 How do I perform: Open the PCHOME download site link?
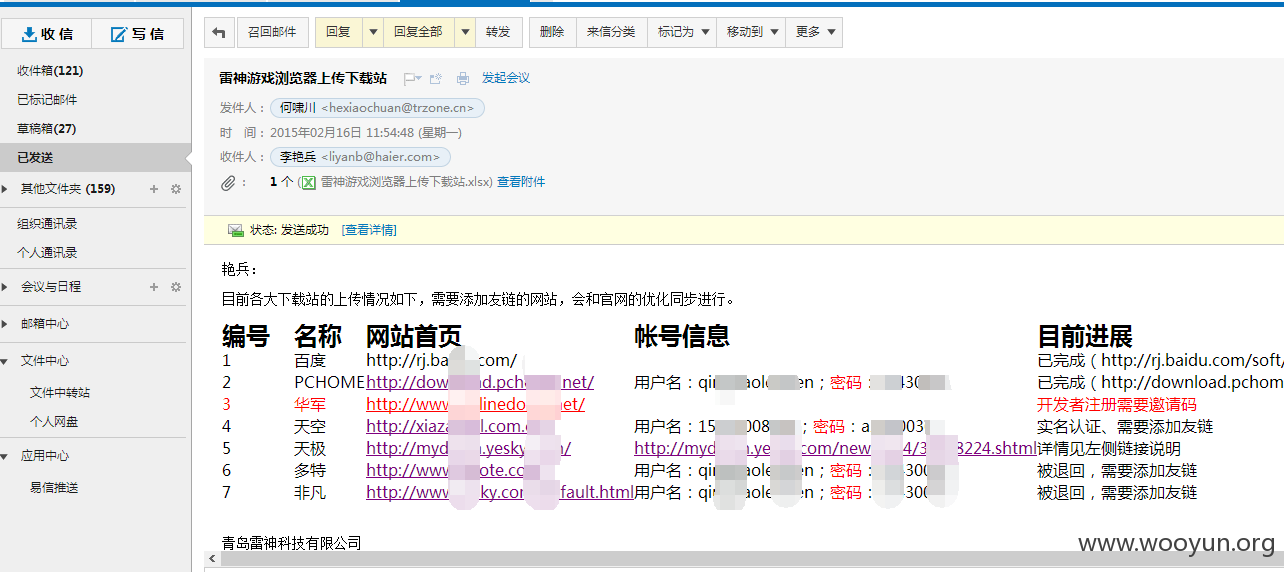point(480,382)
